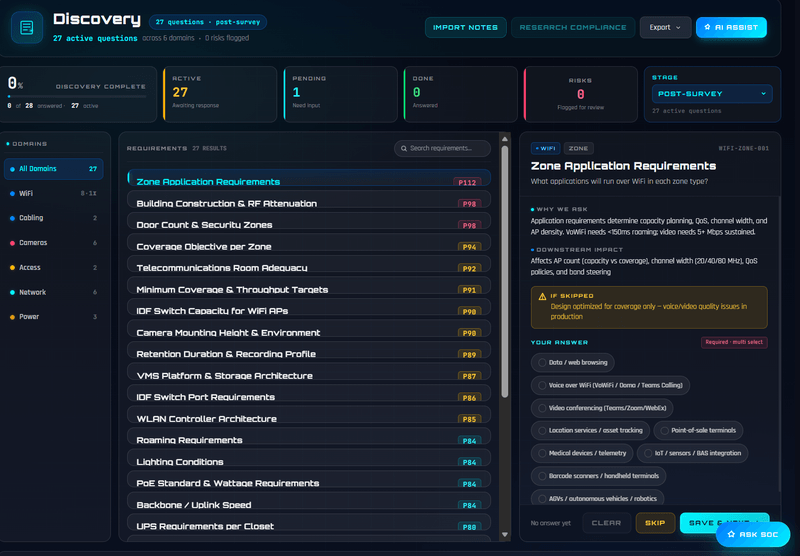
Task: Filter by WiFi domain
Action: click(x=54, y=193)
